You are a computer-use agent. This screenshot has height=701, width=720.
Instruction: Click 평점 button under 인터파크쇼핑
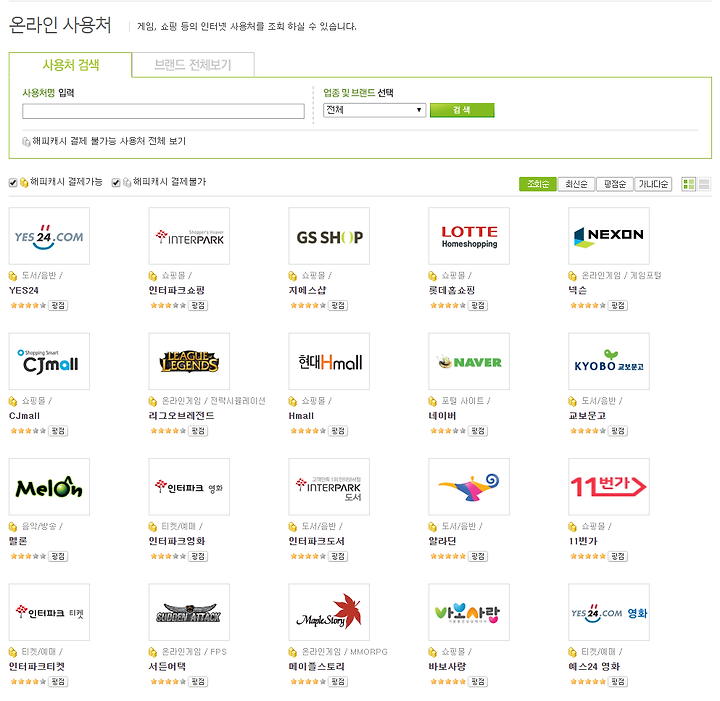tap(198, 305)
